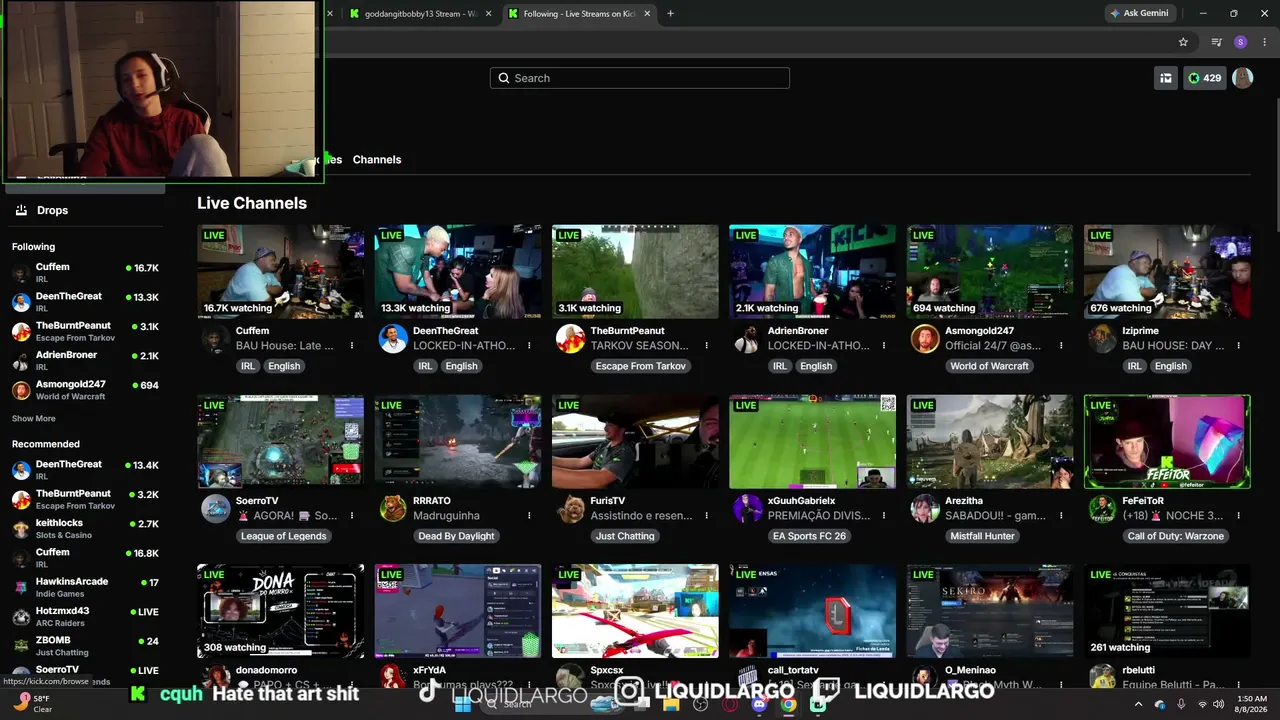Click FeFeiToR's avatar in channel grid

pos(1102,509)
